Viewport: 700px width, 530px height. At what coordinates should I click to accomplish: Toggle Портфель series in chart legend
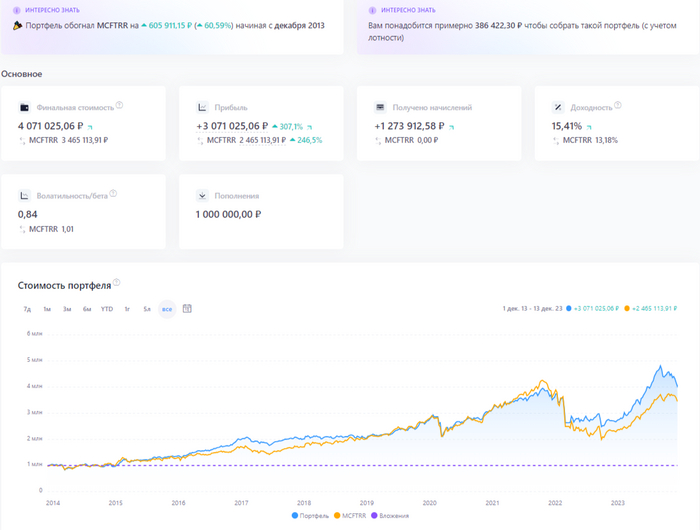coord(310,516)
